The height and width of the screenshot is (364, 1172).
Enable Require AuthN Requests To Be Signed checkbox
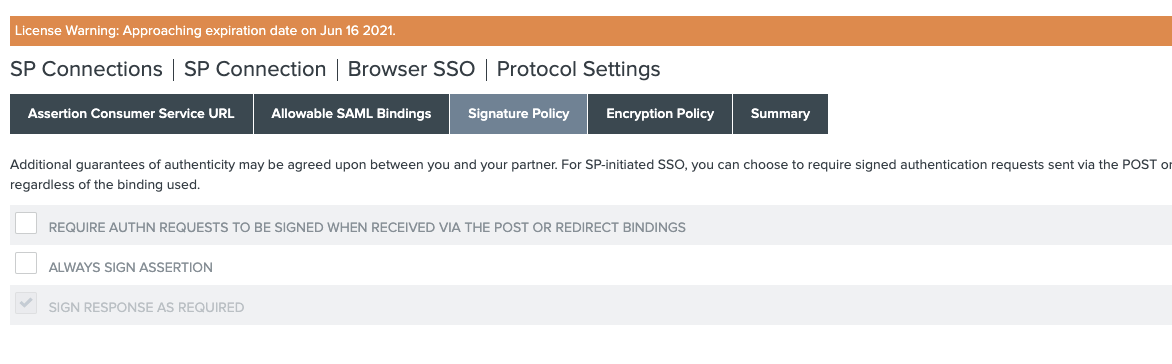[x=26, y=223]
